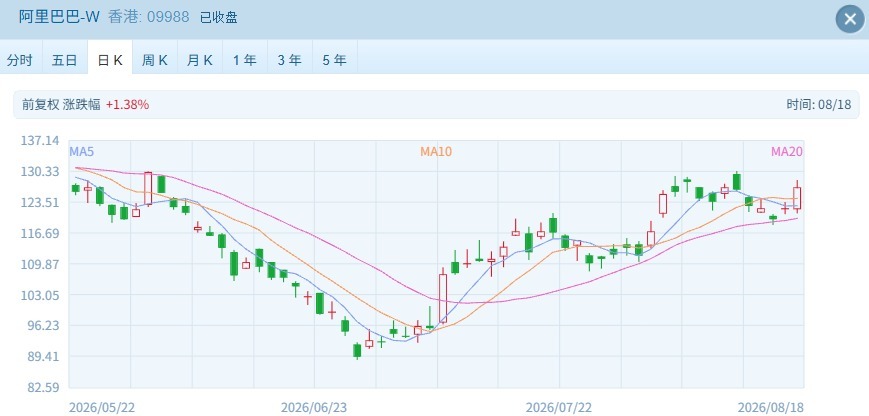Click the 涨跌幅 label
The height and width of the screenshot is (416, 869).
(81, 104)
